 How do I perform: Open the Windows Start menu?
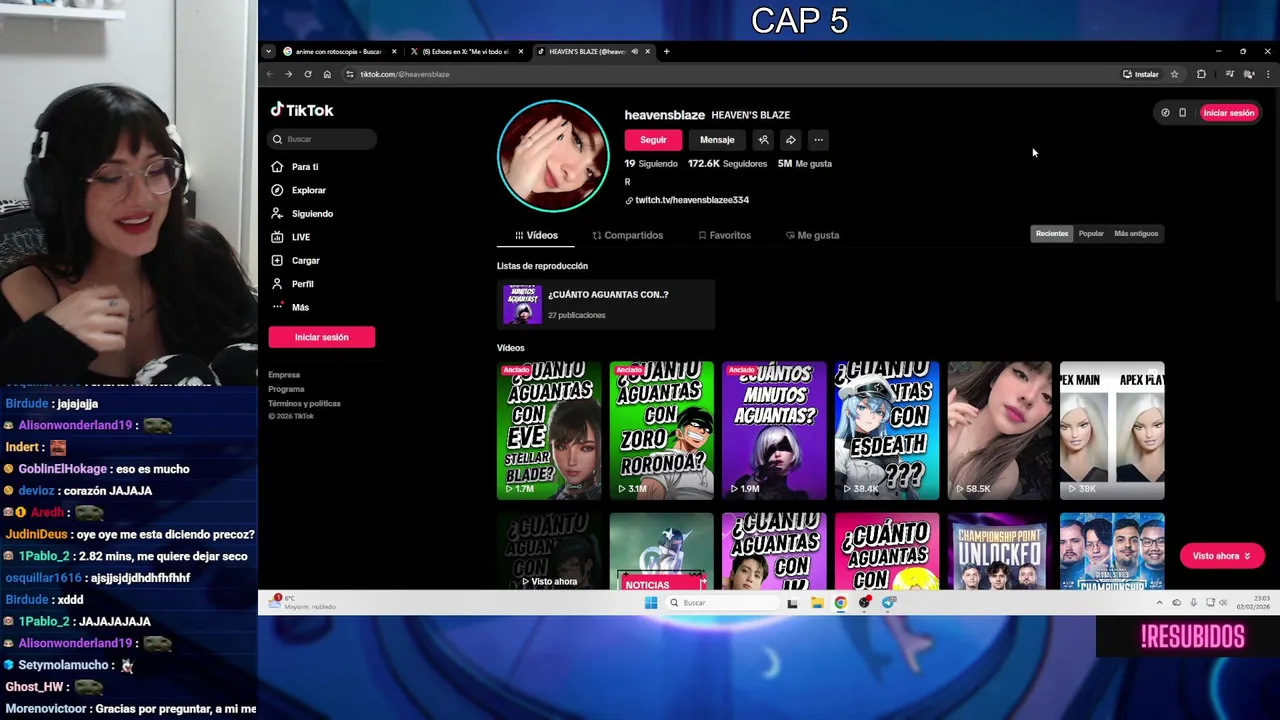point(651,602)
